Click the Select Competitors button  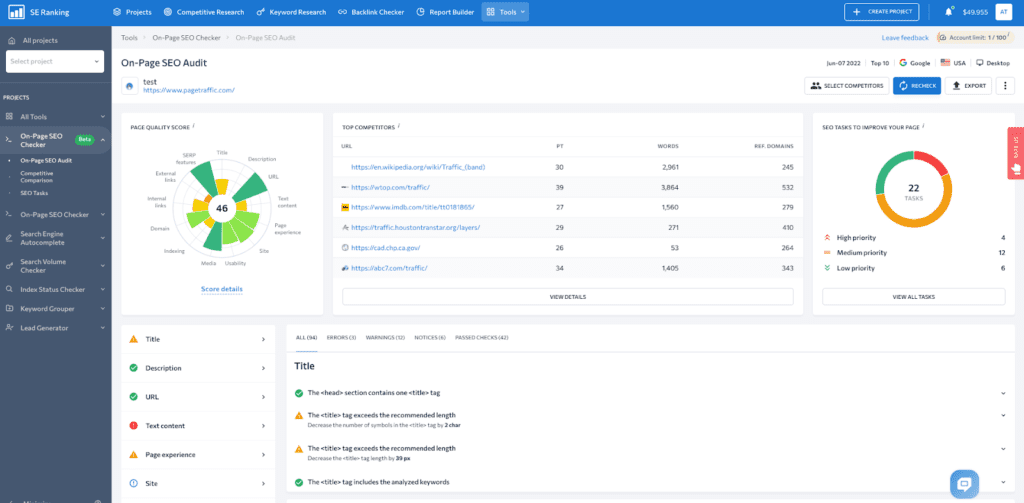847,86
